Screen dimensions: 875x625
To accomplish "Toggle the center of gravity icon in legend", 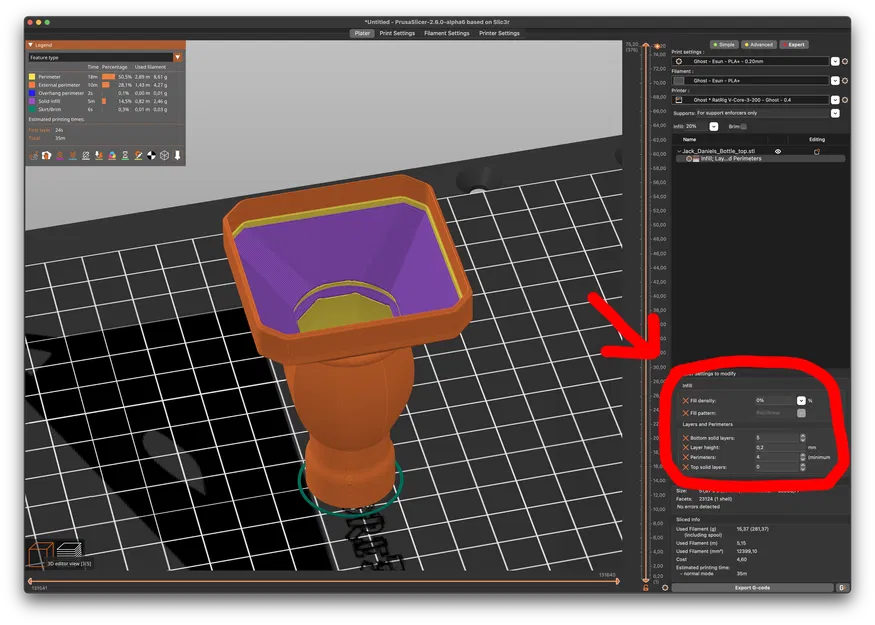I will [151, 156].
